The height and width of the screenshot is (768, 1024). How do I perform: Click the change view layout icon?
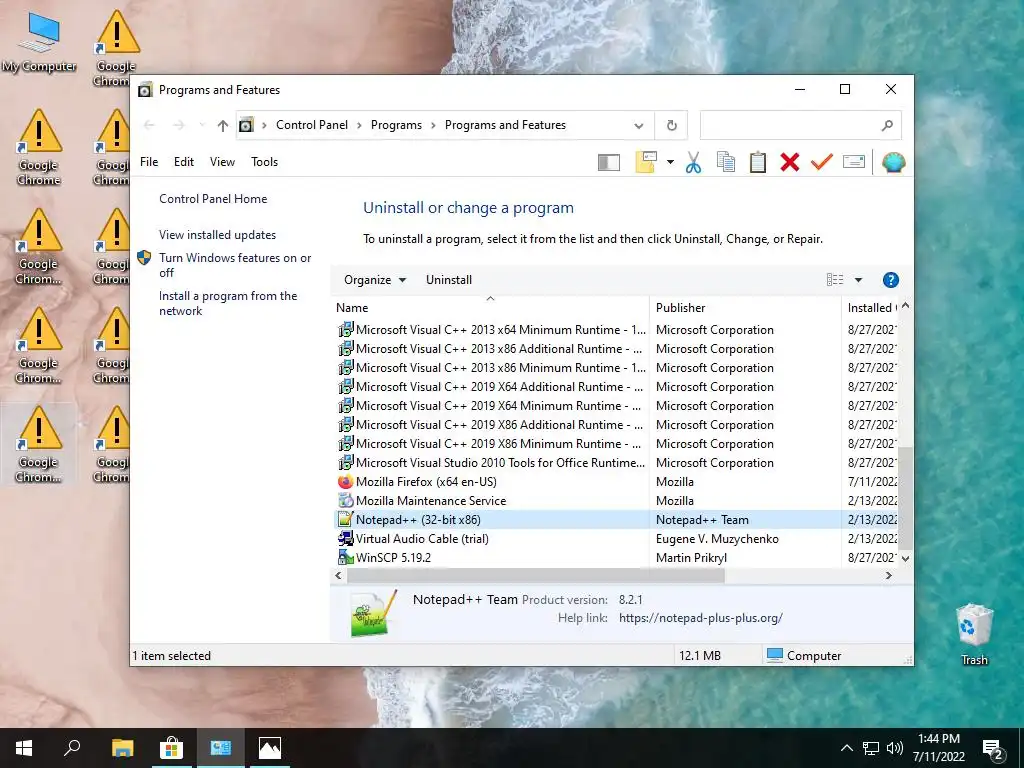835,280
